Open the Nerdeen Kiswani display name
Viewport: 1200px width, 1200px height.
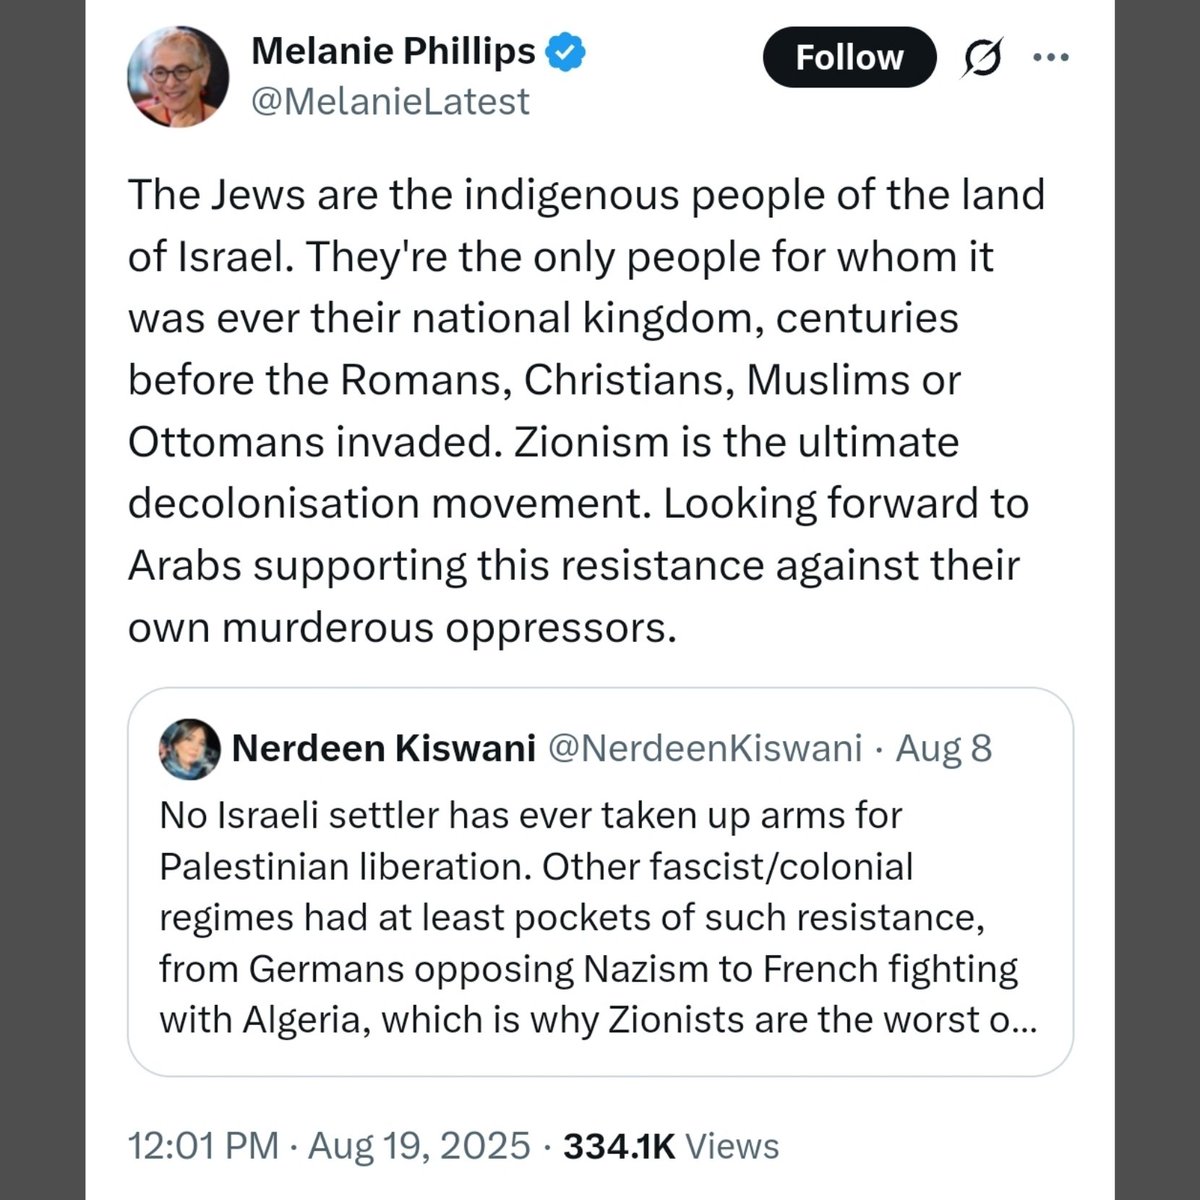point(383,748)
